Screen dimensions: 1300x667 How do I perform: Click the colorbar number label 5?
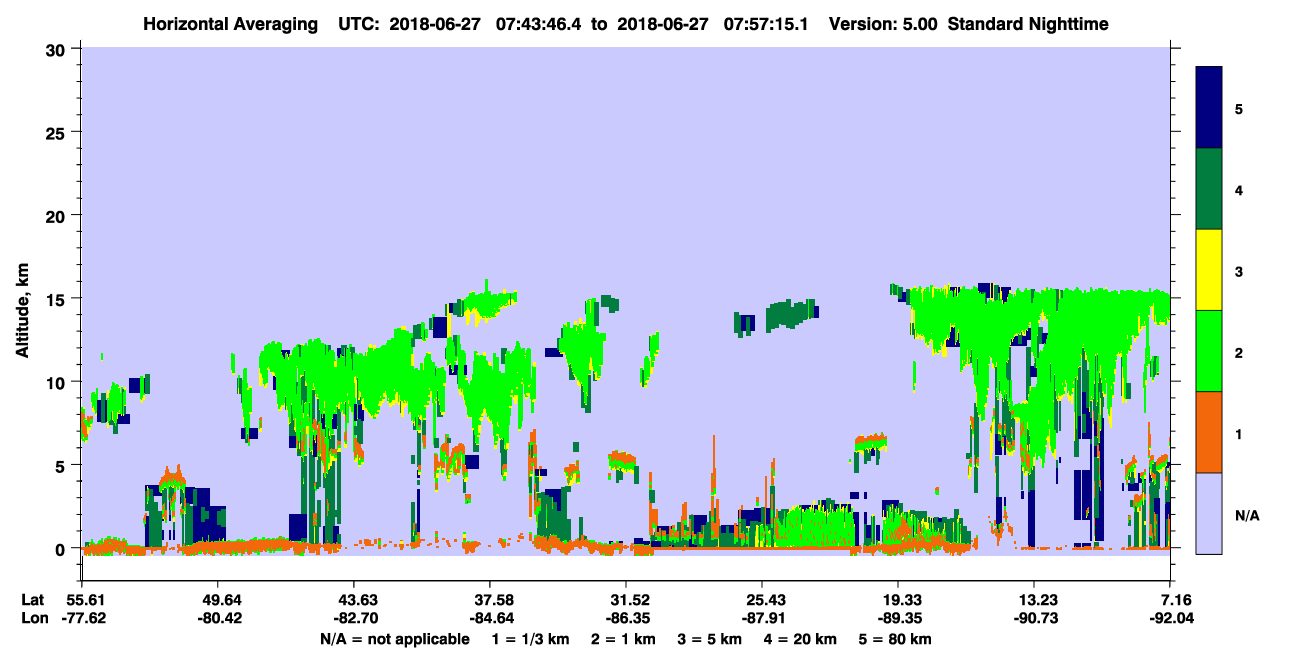pos(1239,108)
